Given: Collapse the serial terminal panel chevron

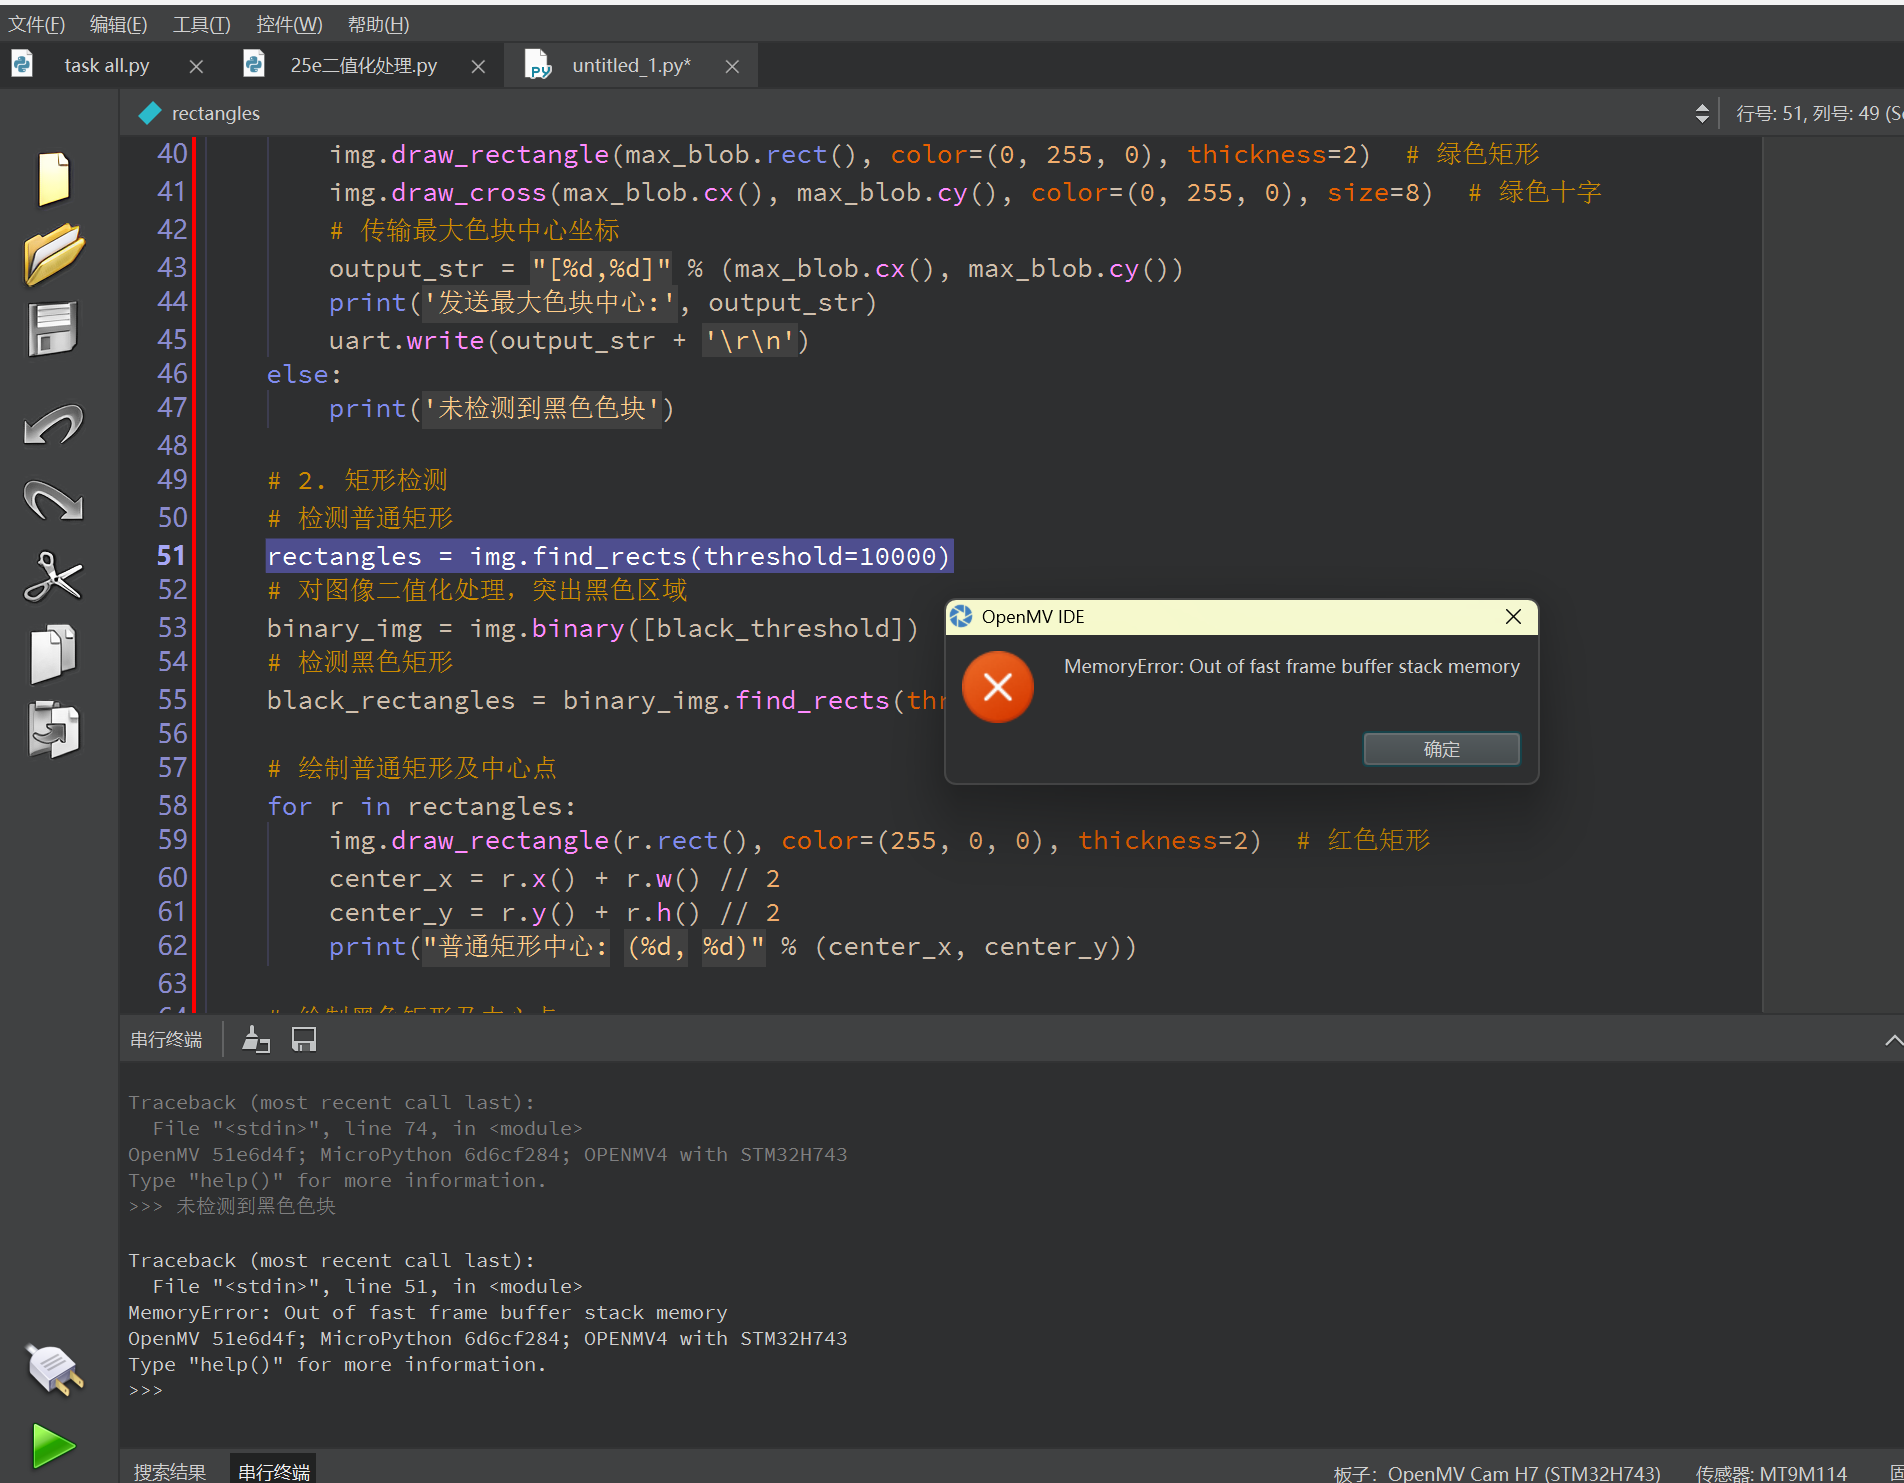Looking at the screenshot, I should click(x=1892, y=1040).
